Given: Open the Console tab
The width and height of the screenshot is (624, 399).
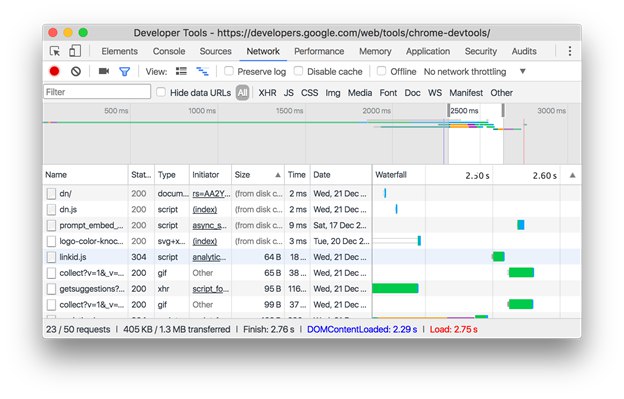Looking at the screenshot, I should 169,51.
